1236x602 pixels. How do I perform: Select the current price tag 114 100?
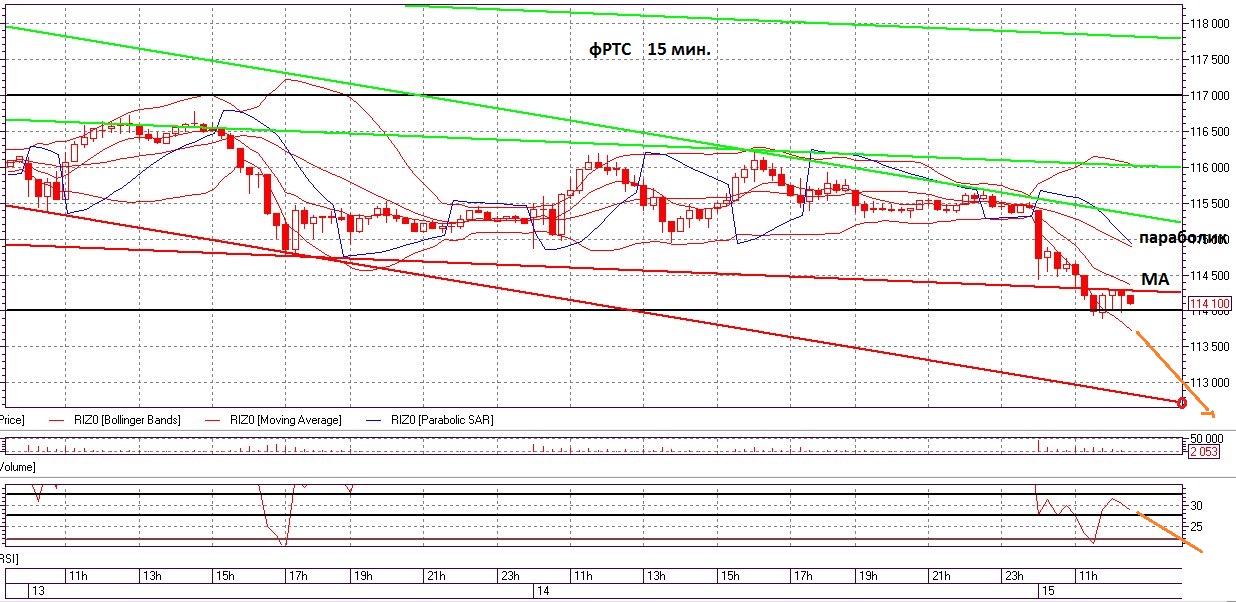pos(1209,303)
